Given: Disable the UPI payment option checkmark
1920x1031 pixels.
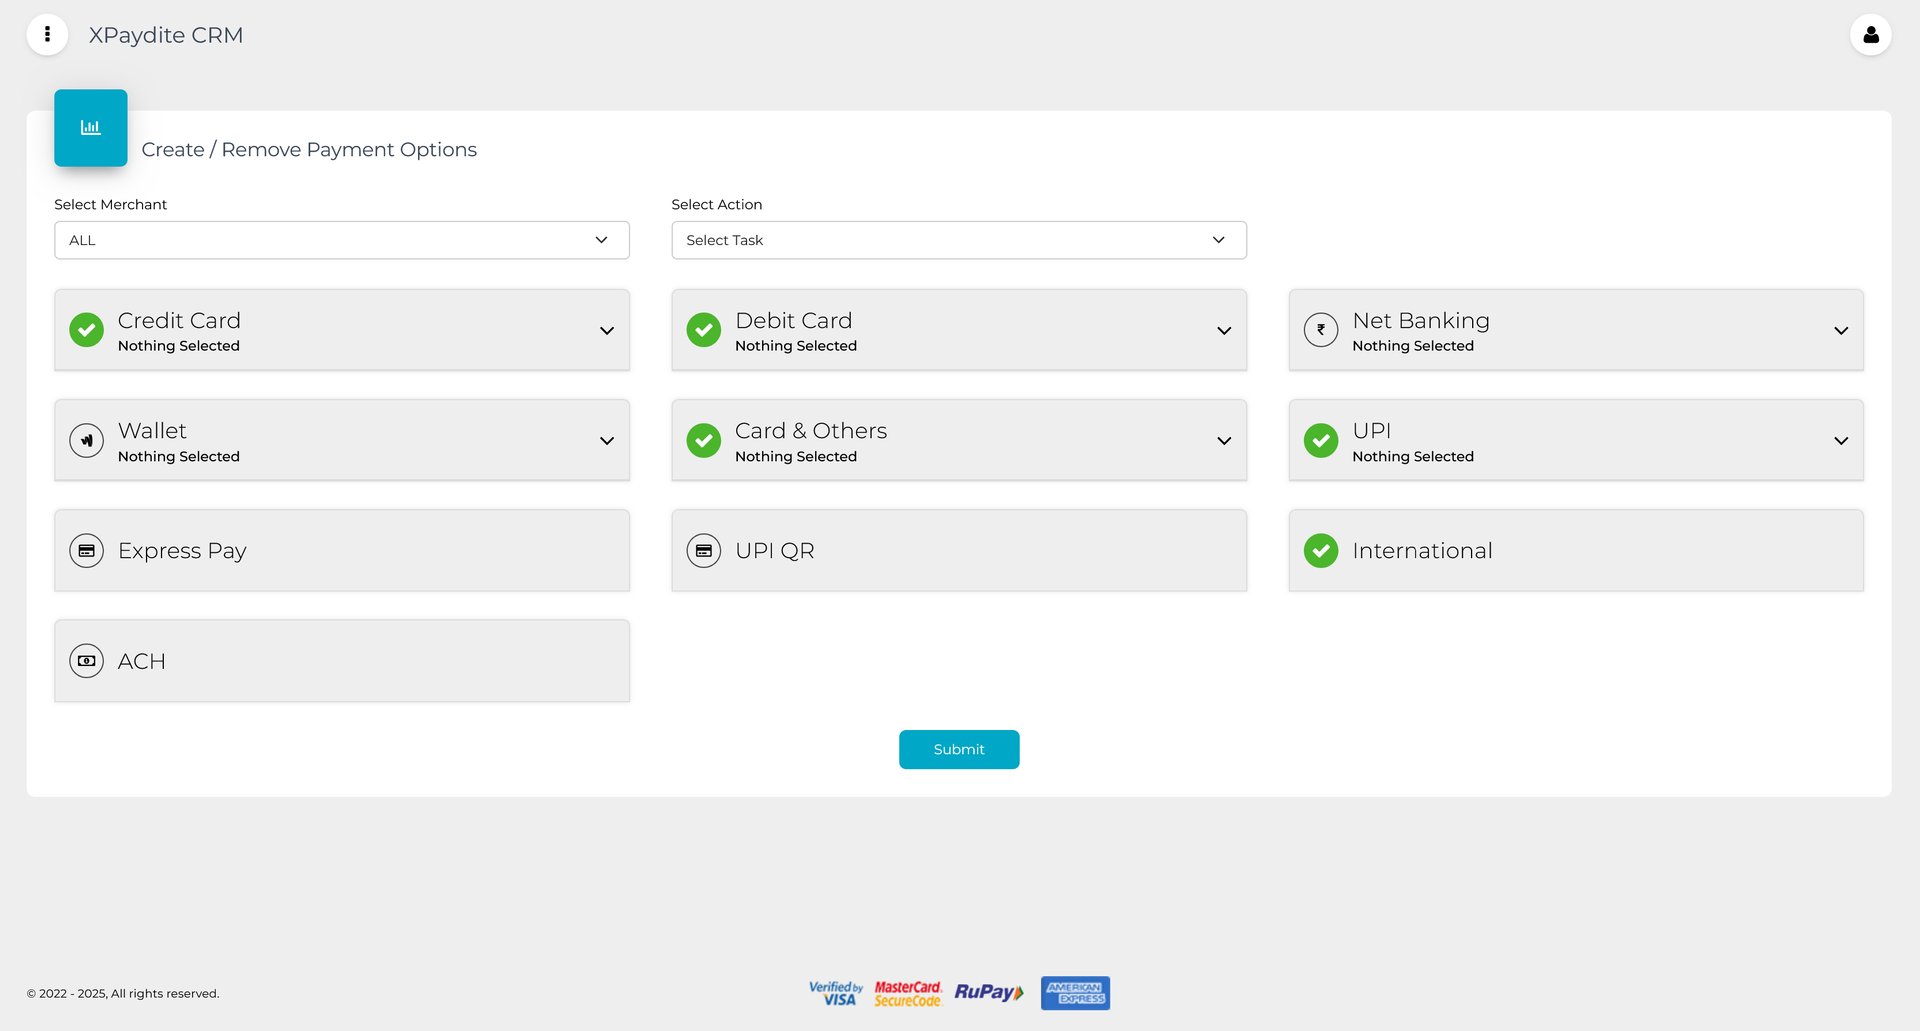Looking at the screenshot, I should tap(1320, 440).
